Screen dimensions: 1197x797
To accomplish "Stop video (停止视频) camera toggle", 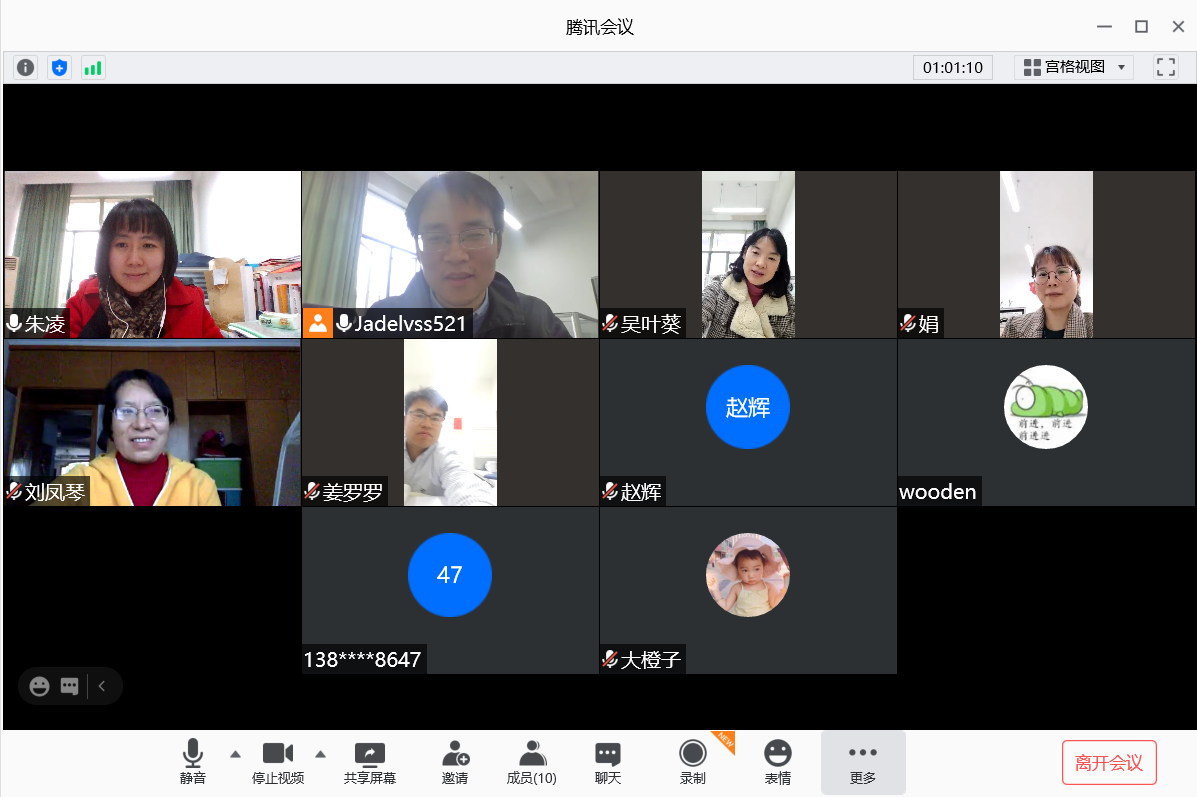I will 277,762.
